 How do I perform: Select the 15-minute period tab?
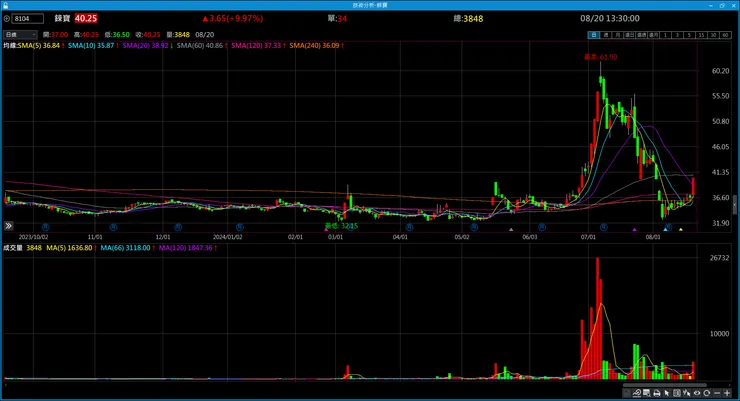[701, 35]
